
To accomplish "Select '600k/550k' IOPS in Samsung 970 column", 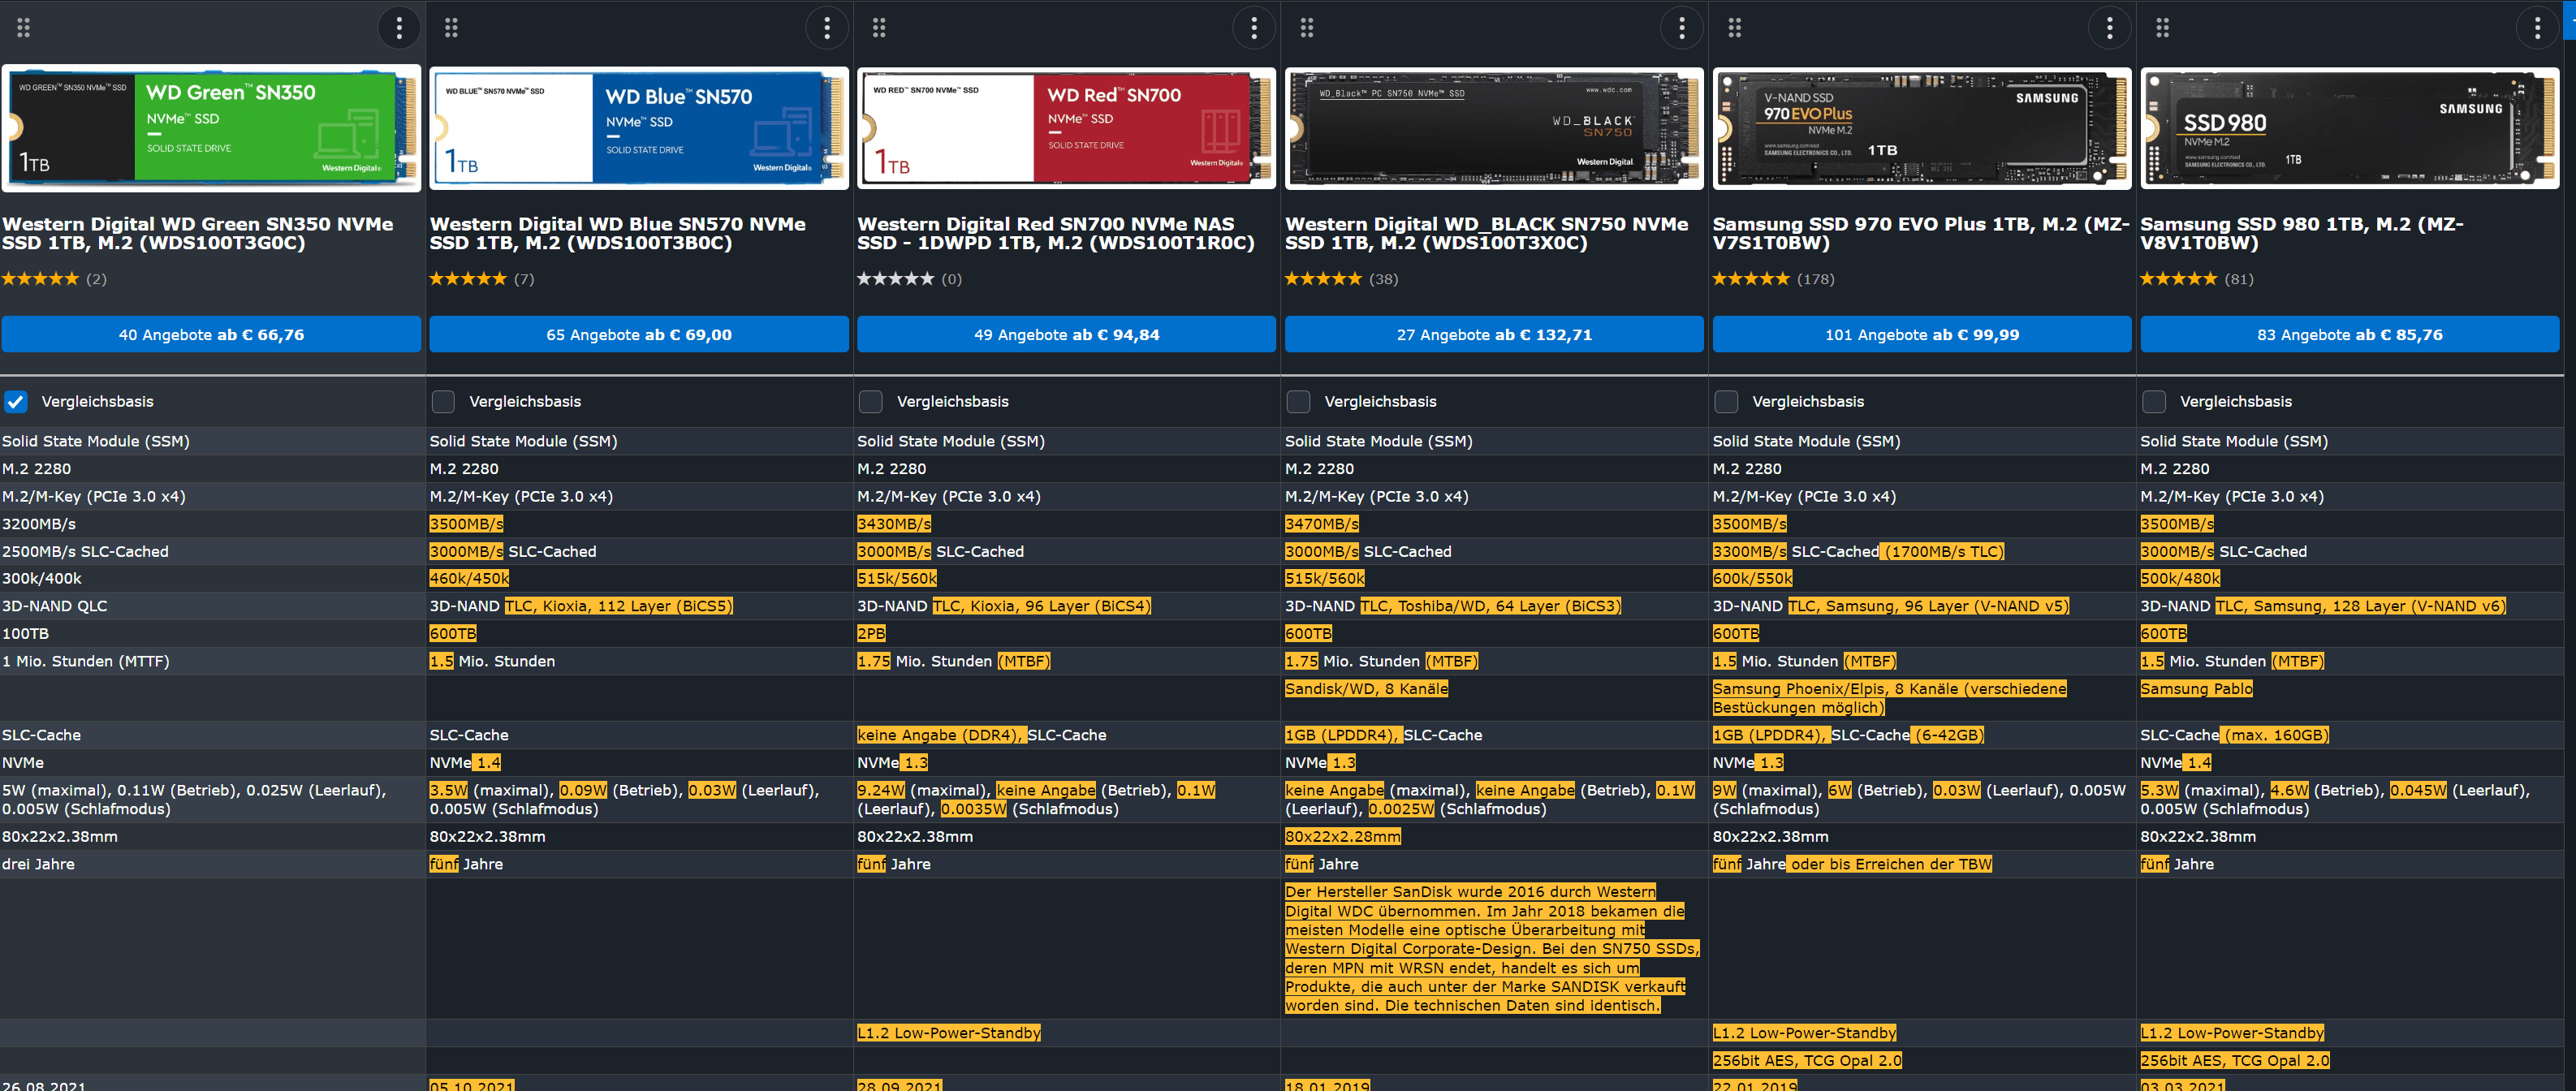I will click(1753, 579).
